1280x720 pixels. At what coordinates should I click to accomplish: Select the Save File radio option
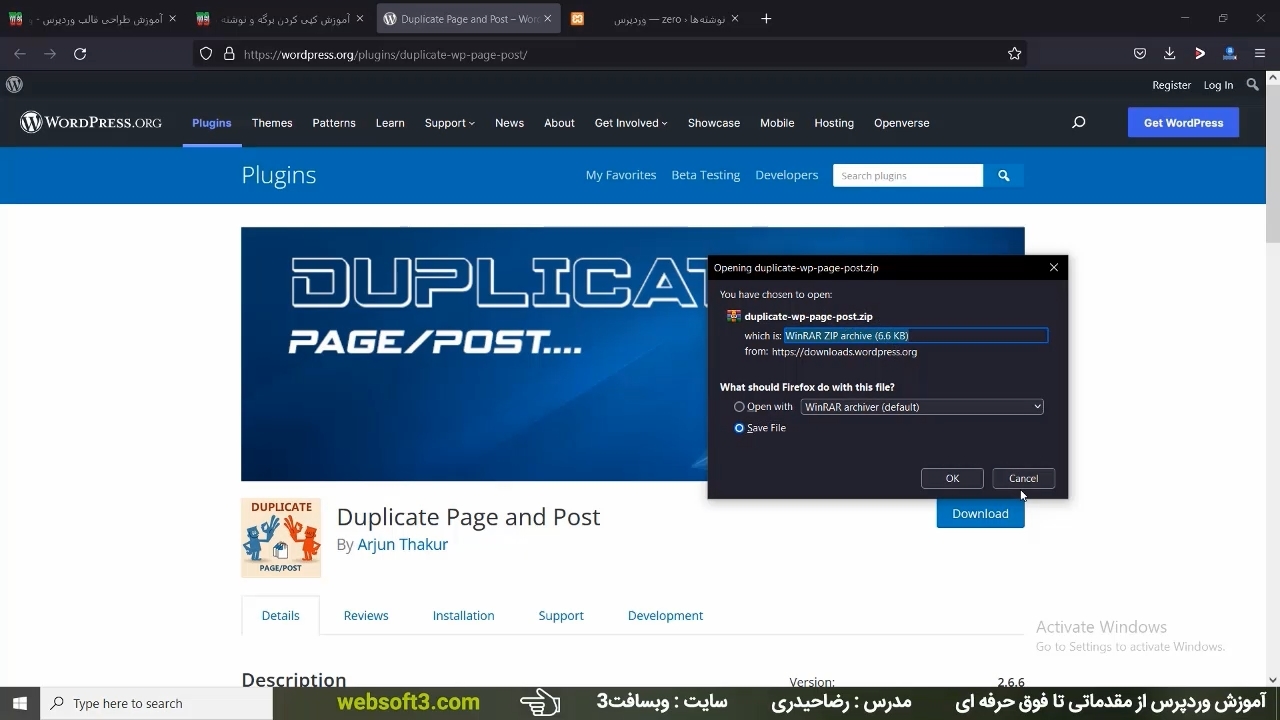click(x=740, y=428)
